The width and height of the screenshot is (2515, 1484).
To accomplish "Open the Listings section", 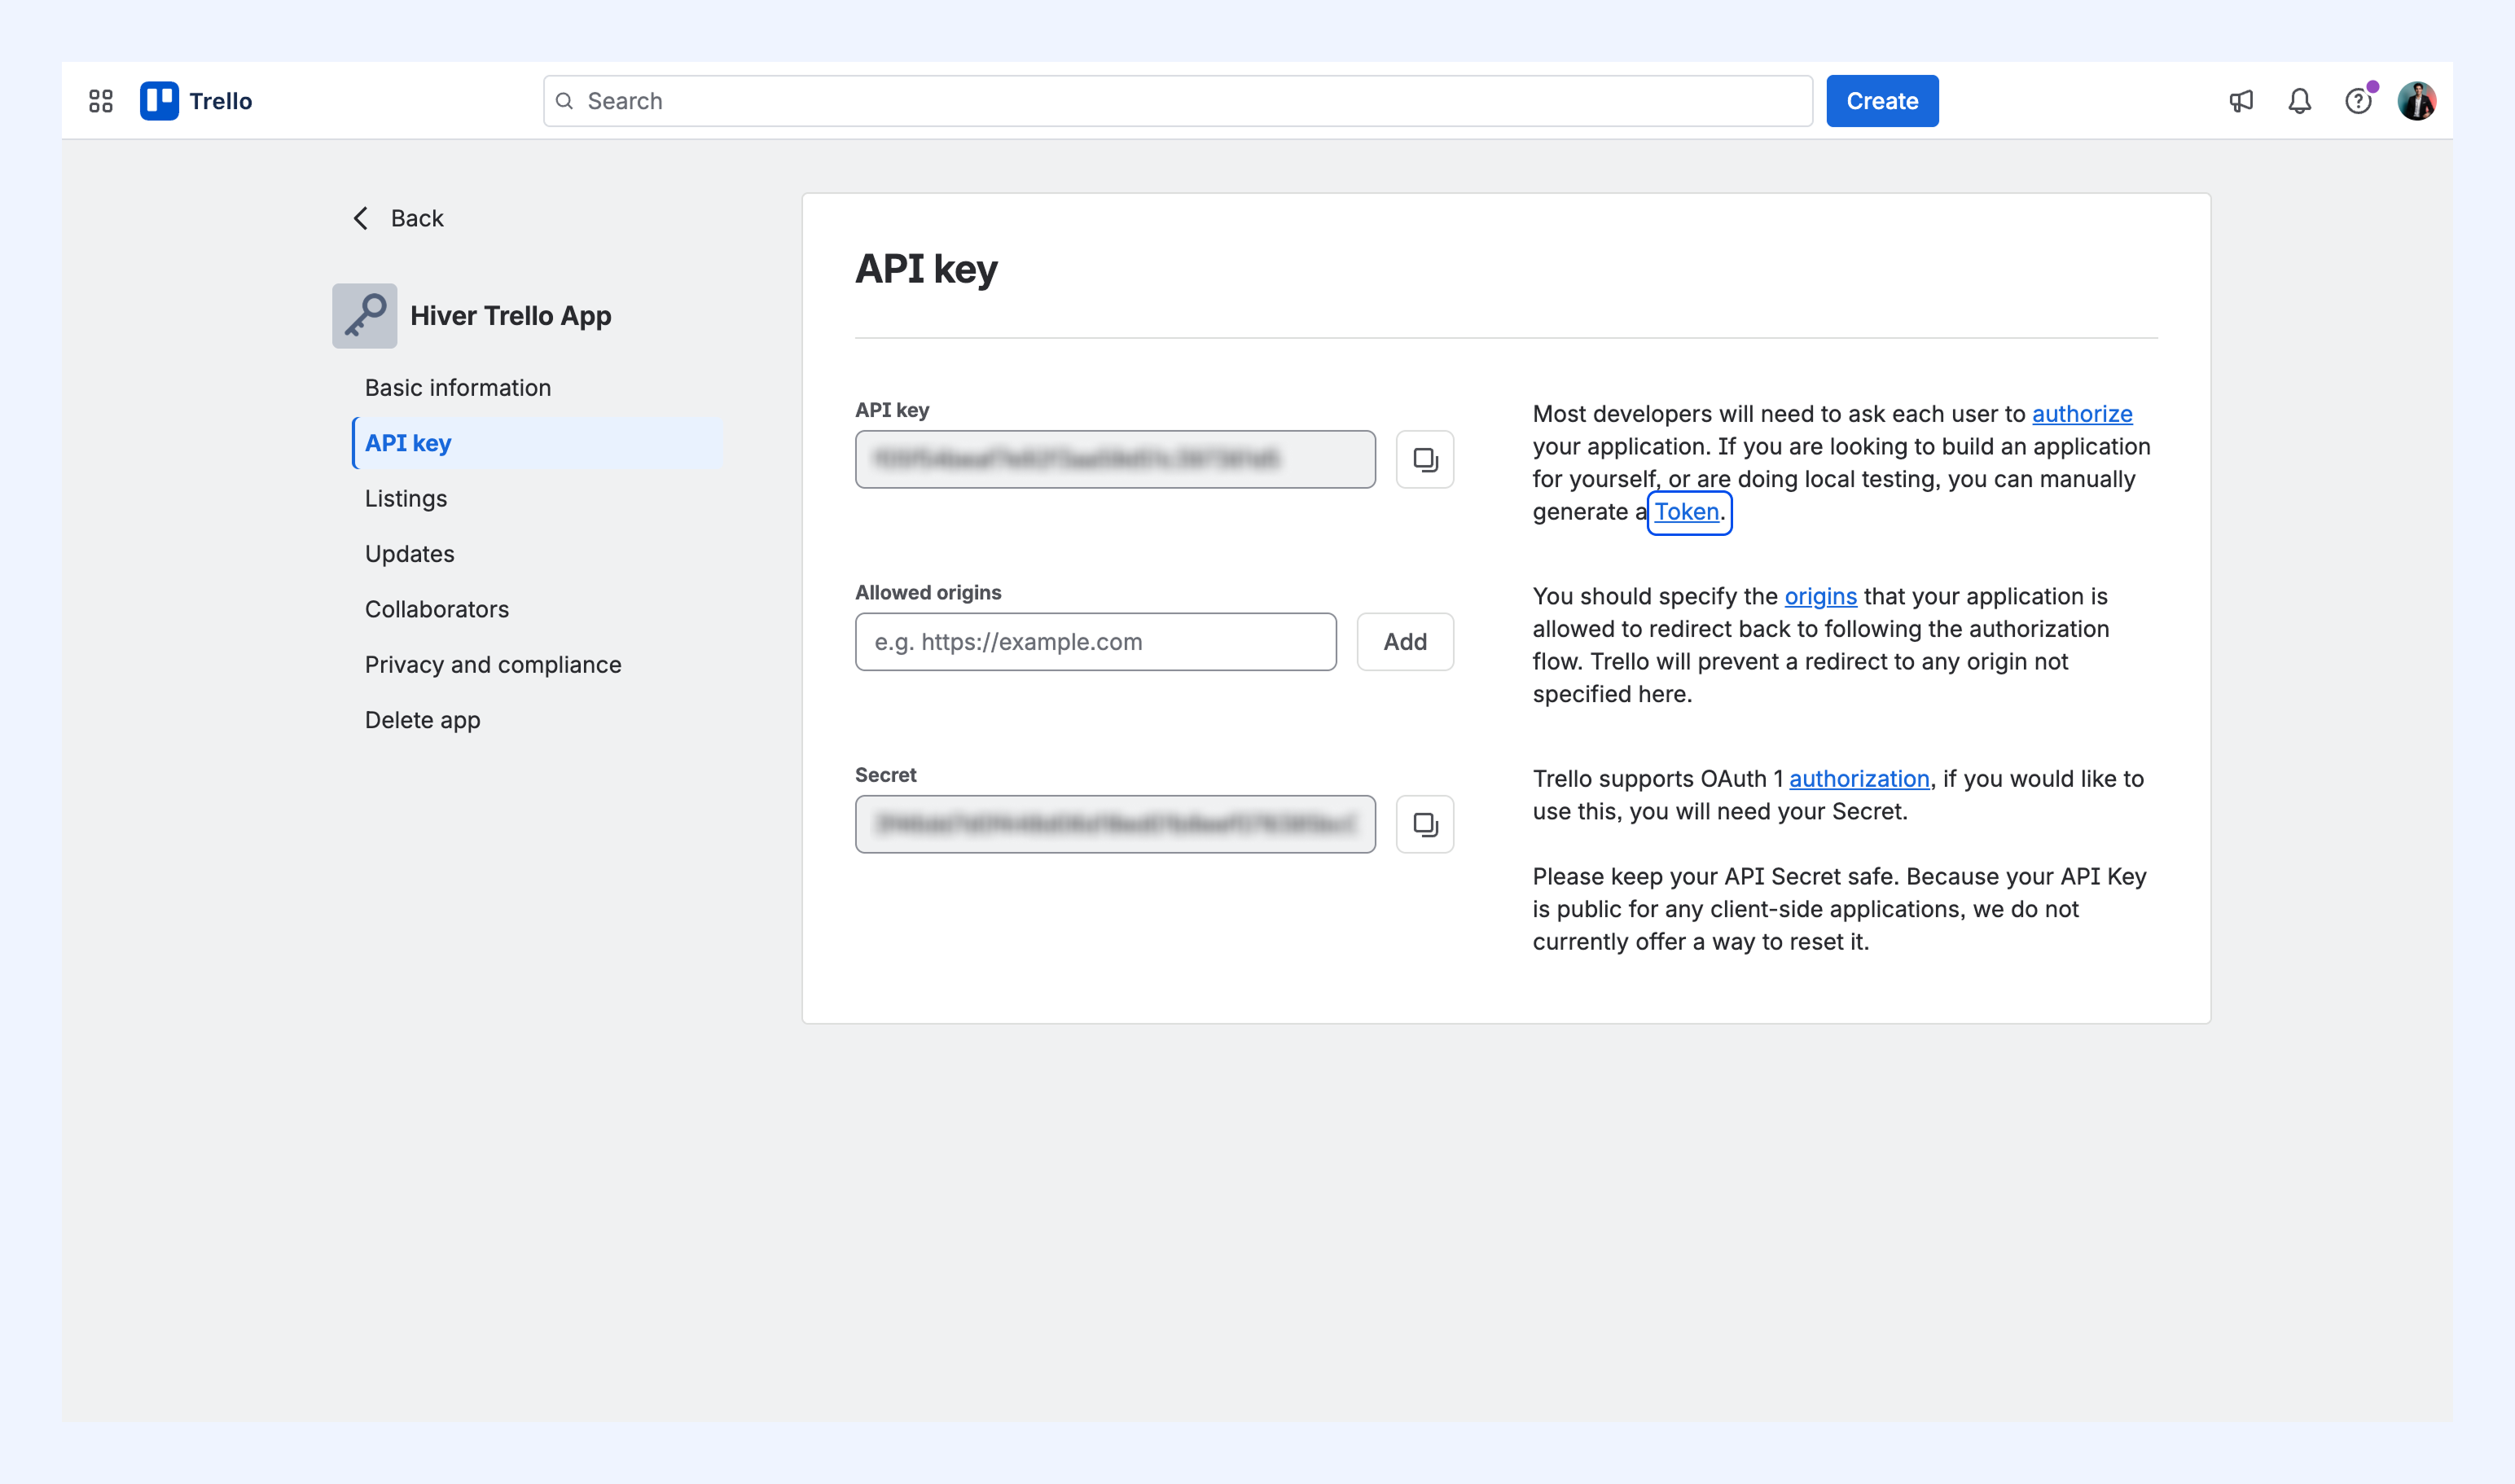I will tap(406, 499).
